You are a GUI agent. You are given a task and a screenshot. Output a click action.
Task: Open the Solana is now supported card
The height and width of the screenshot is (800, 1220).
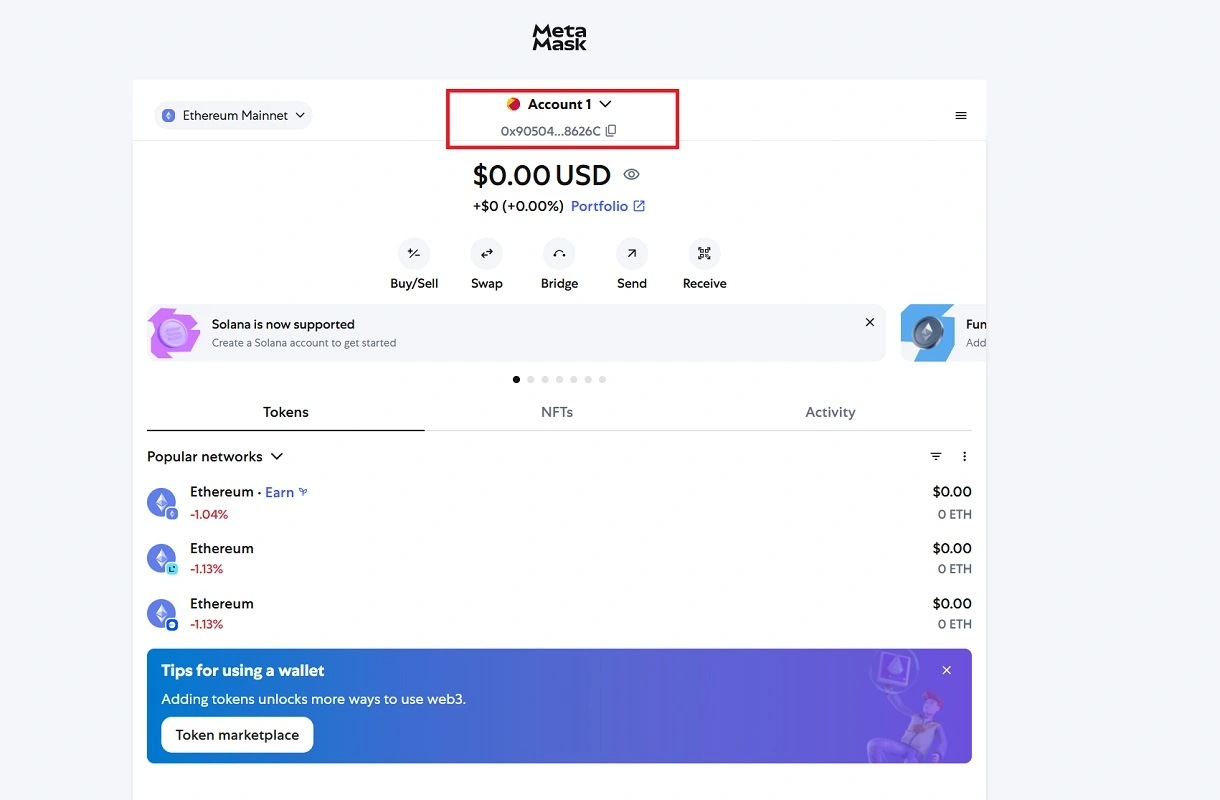[516, 333]
